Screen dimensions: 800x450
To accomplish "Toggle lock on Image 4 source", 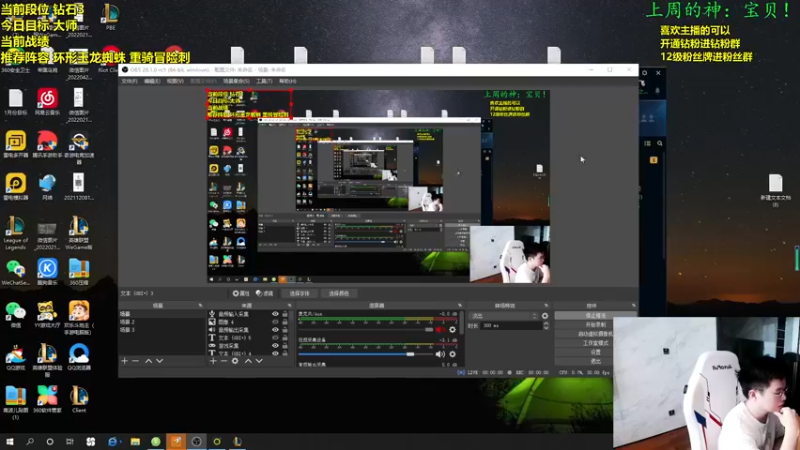I will [285, 322].
